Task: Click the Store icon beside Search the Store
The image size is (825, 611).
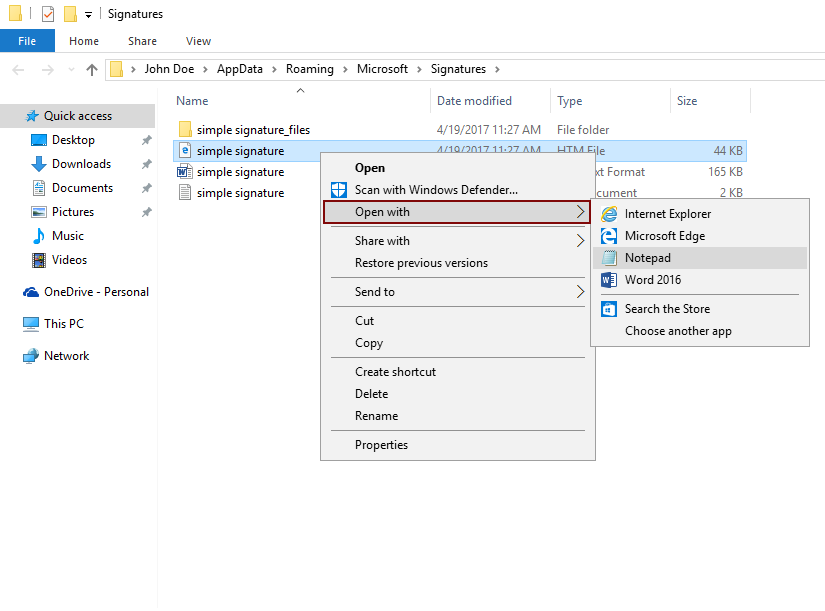Action: [x=609, y=309]
